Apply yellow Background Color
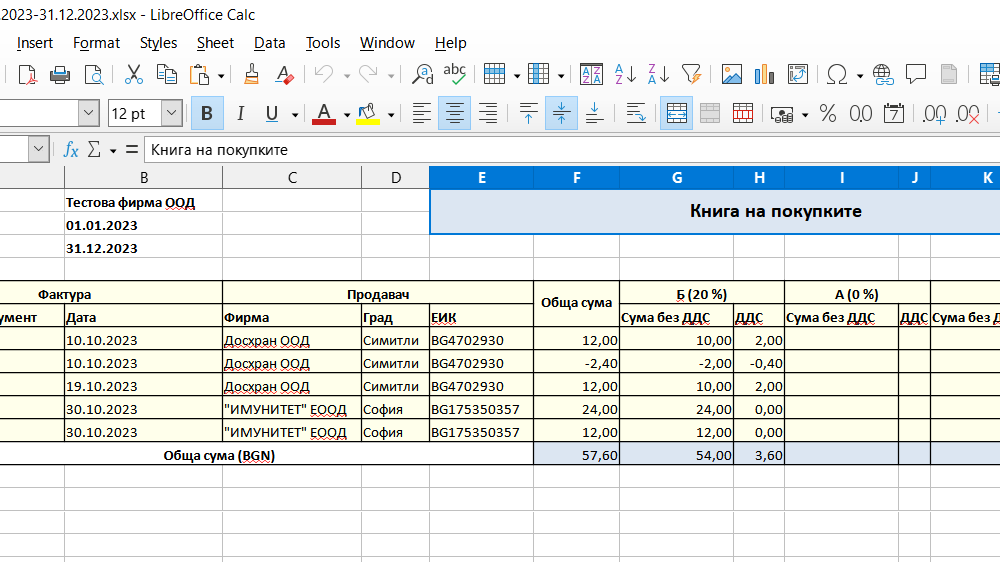Image resolution: width=1000 pixels, height=562 pixels. [368, 114]
